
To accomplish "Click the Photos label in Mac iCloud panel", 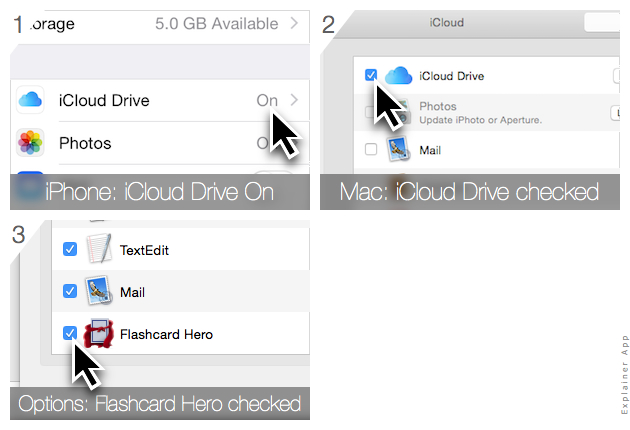I will [438, 106].
